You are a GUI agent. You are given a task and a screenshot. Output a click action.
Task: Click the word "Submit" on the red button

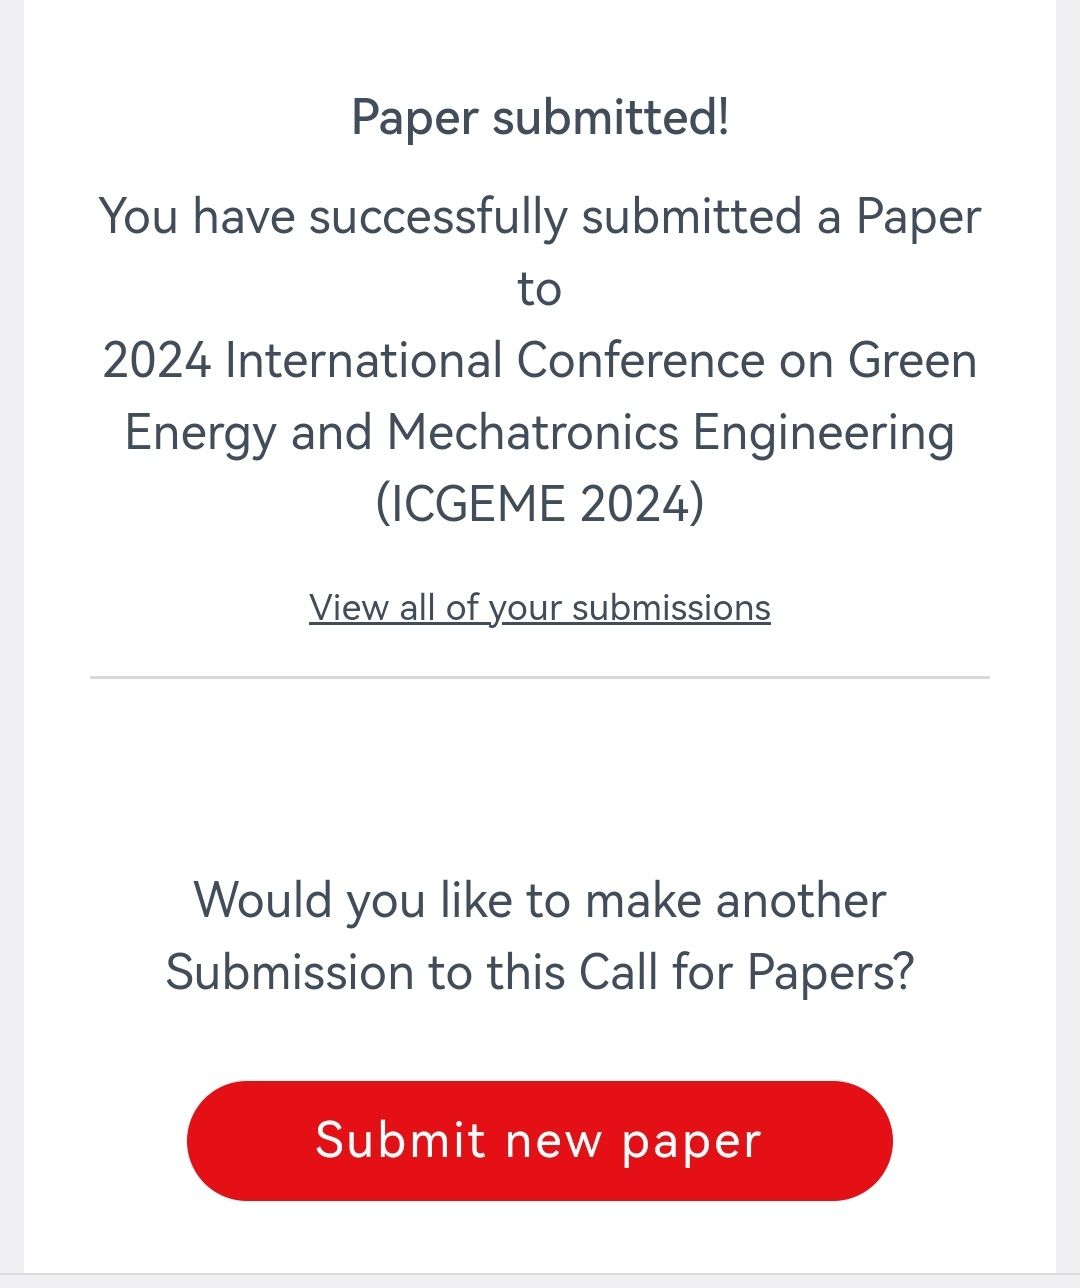point(400,1140)
